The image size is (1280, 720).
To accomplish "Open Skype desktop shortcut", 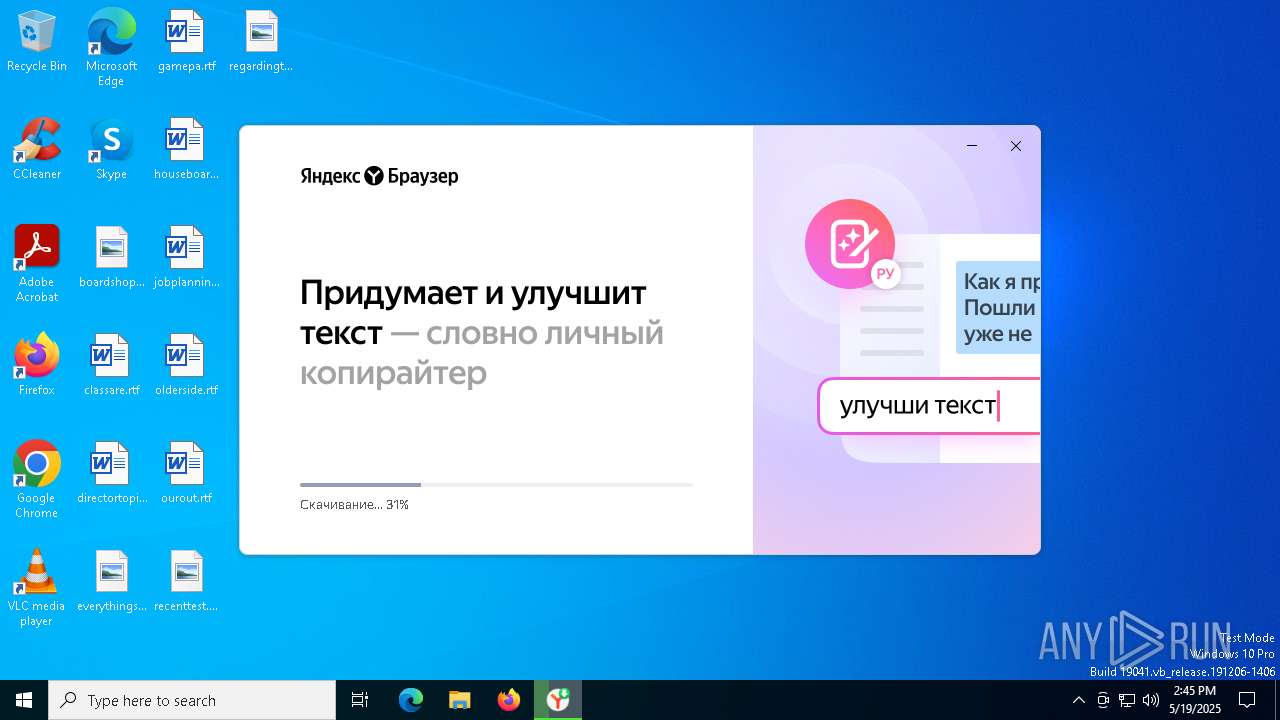I will 111,149.
